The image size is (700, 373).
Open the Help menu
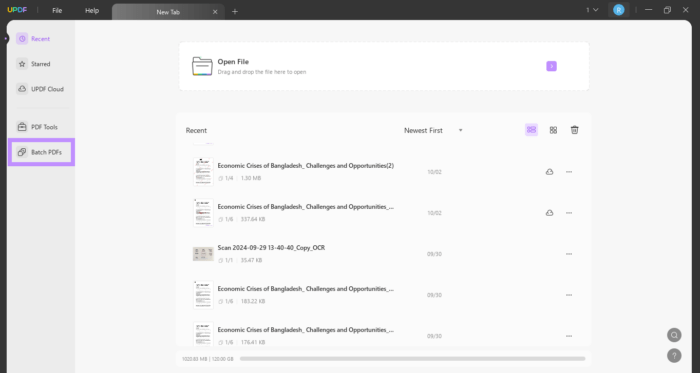92,10
